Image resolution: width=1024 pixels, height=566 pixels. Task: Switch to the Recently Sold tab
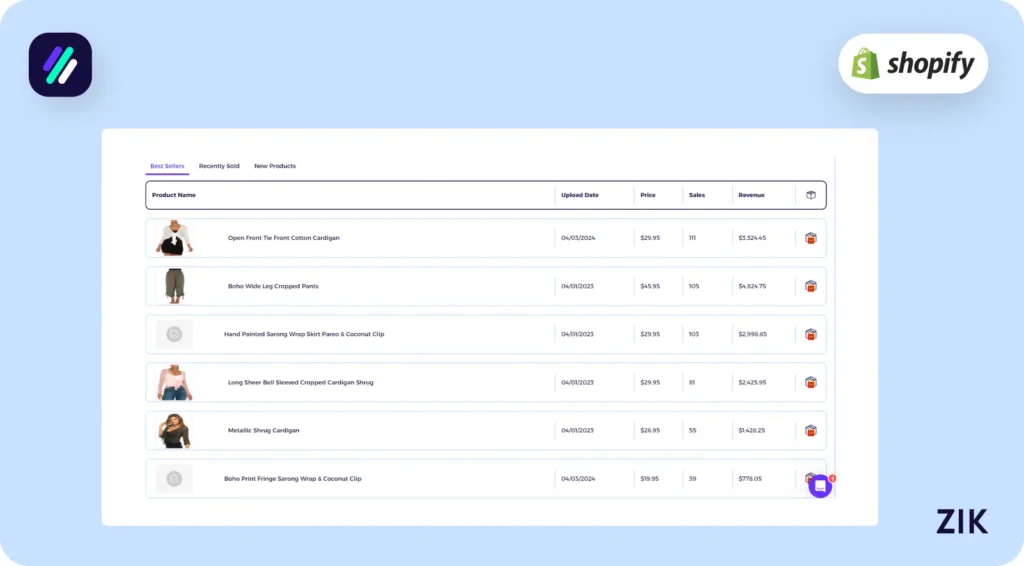[219, 166]
